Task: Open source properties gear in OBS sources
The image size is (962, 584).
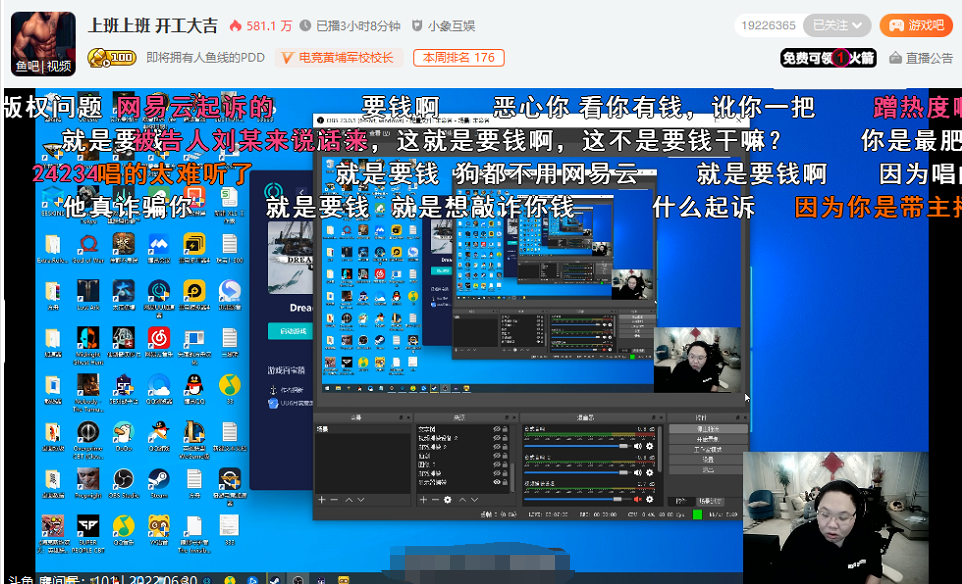Action: tap(447, 500)
